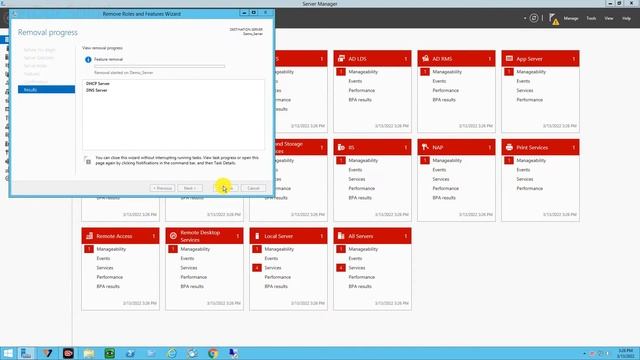Open Performance in the AD RMS tile
640x360 pixels.
(x=446, y=90)
